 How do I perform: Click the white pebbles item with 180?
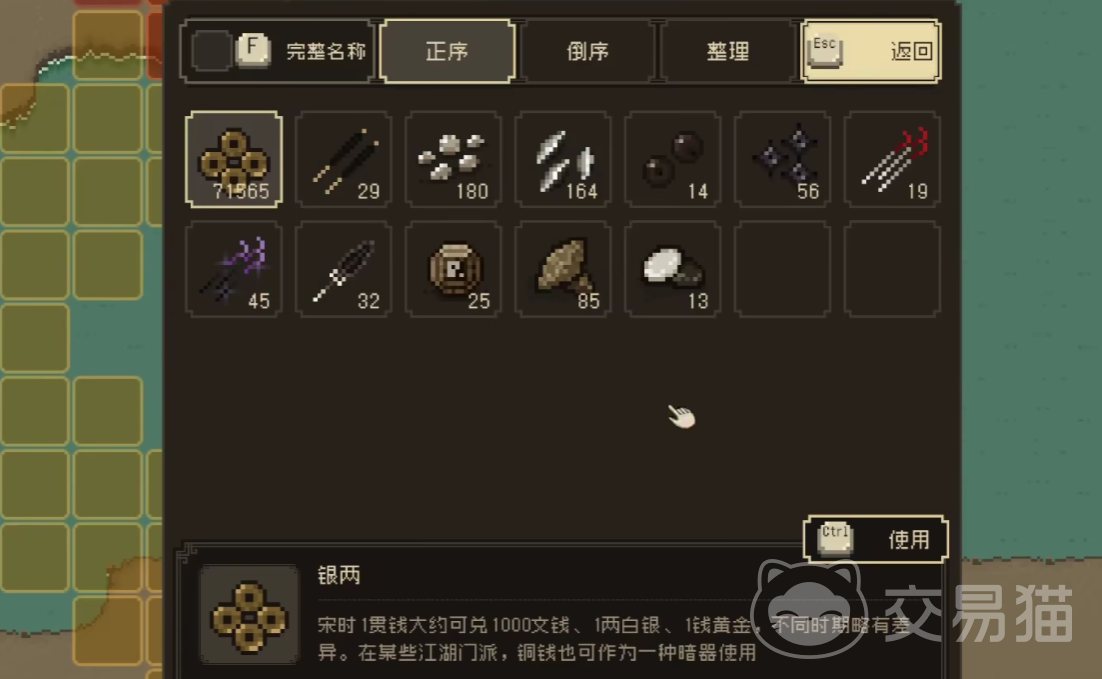click(453, 160)
